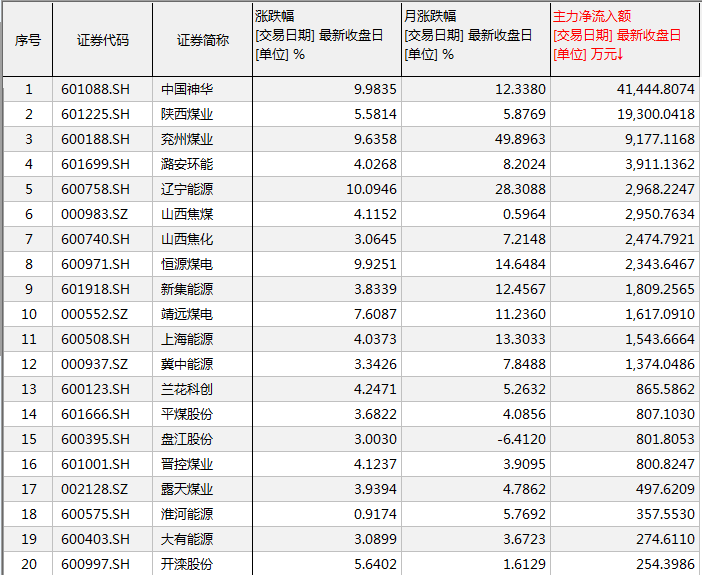Click stock code 601001.SH
Screen dimensions: 702x575
(x=95, y=464)
